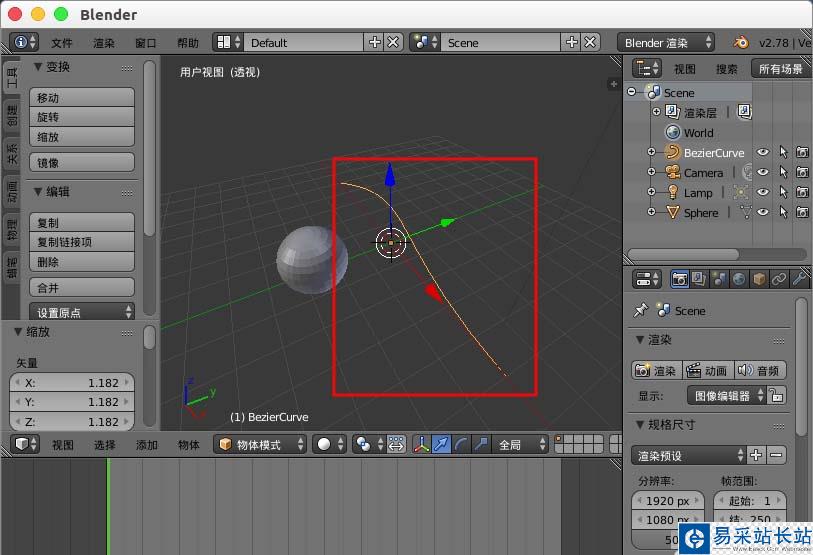Hide the Camera object via eye icon
This screenshot has width=813, height=555.
click(763, 173)
